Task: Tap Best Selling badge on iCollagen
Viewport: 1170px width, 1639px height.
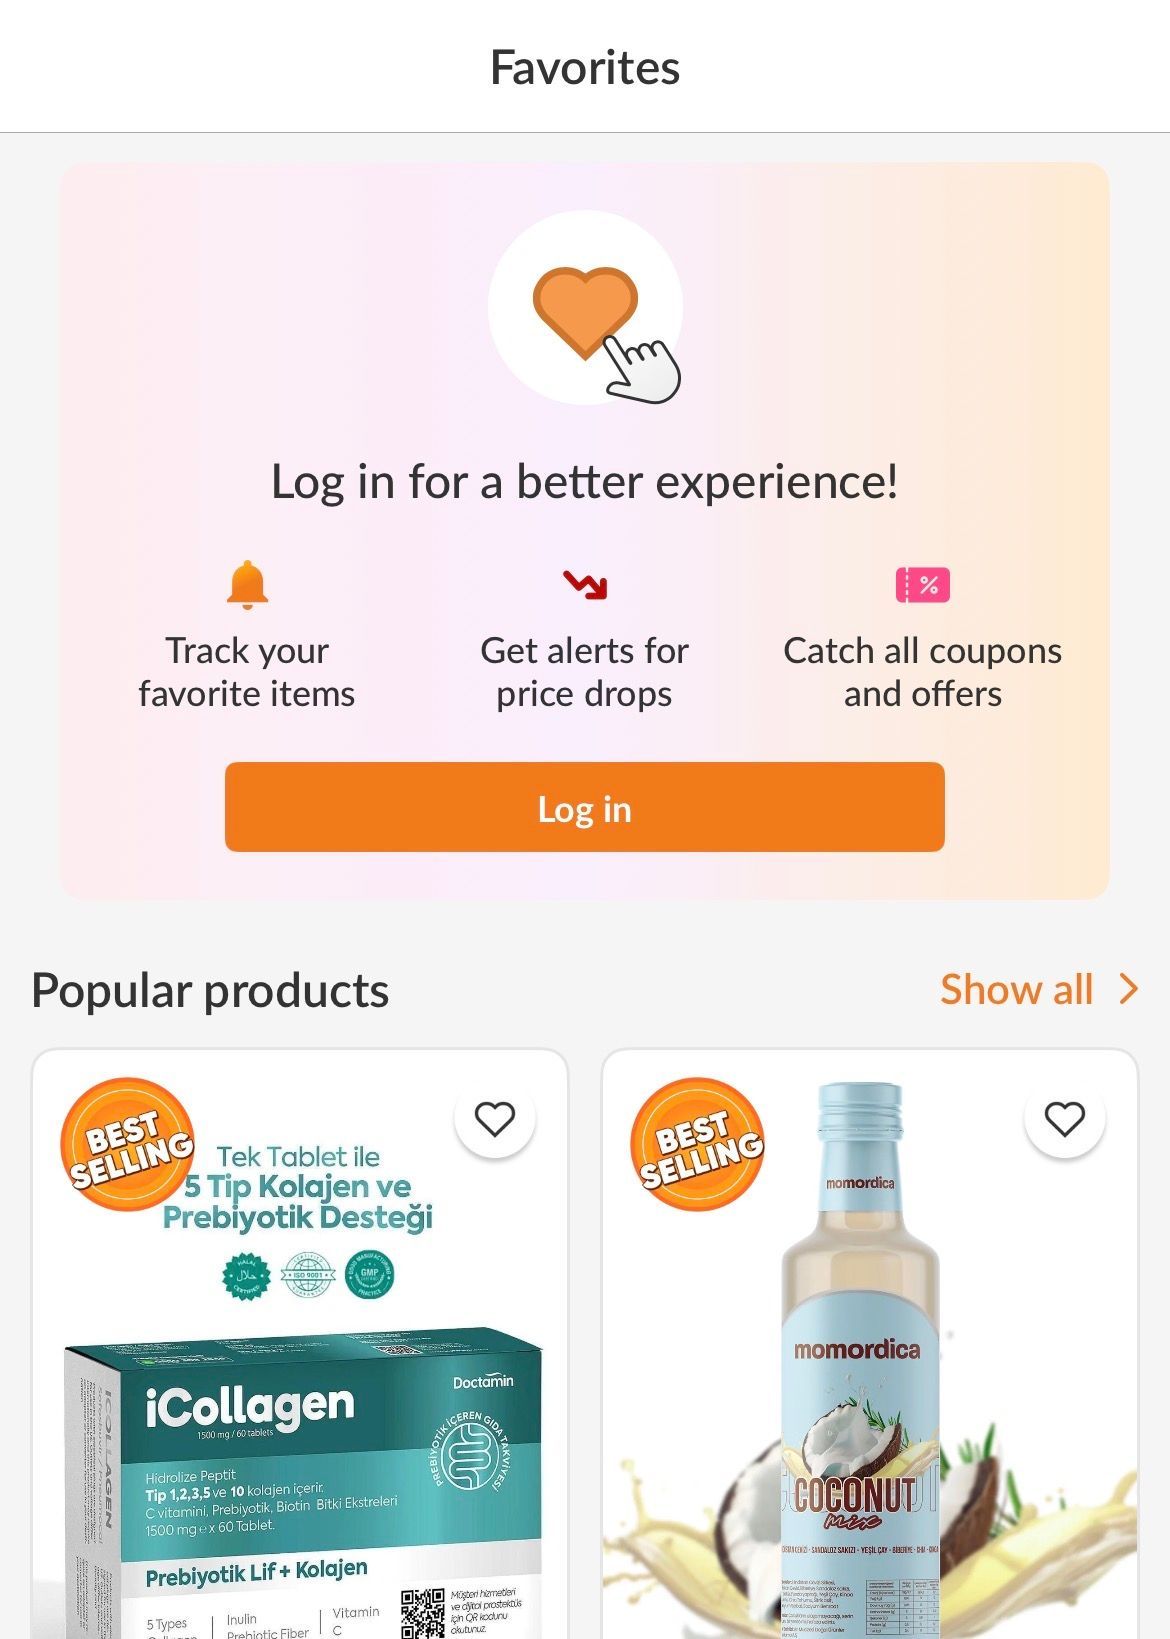Action: pos(128,1144)
